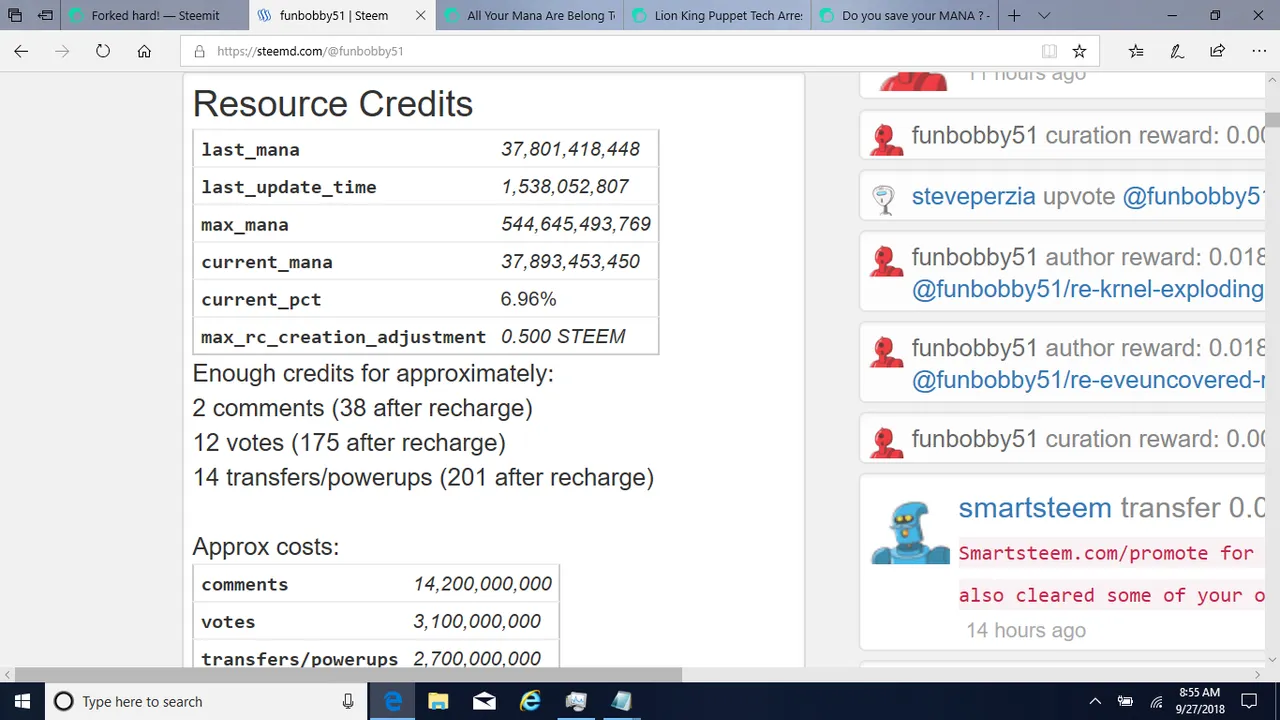The height and width of the screenshot is (720, 1280).
Task: Open Microsoft Edge from taskbar
Action: (392, 701)
